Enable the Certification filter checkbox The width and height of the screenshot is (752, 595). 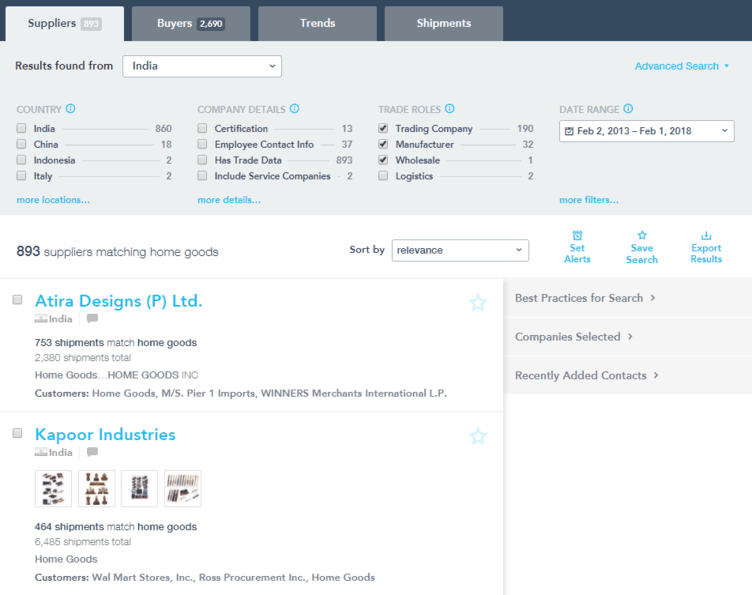click(x=203, y=129)
